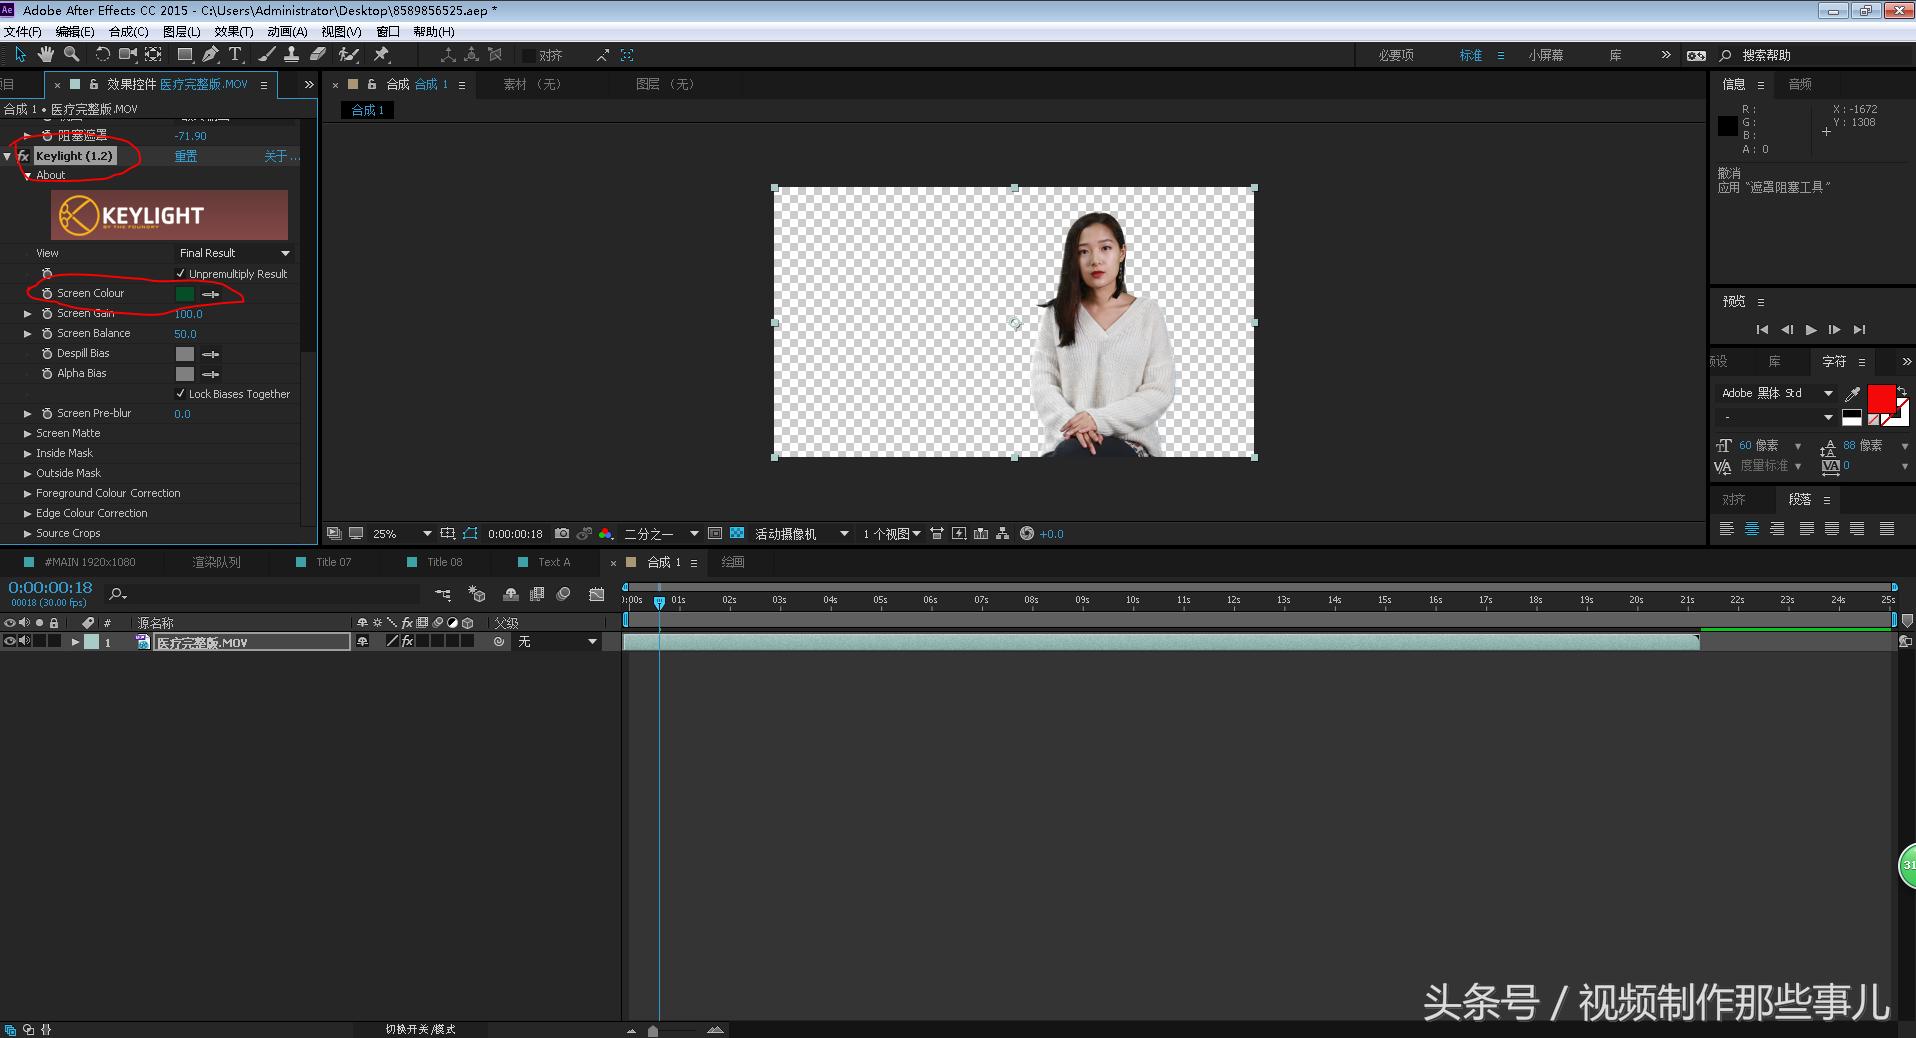1916x1038 pixels.
Task: Toggle Lock Biases Together checkbox
Action: pos(181,393)
